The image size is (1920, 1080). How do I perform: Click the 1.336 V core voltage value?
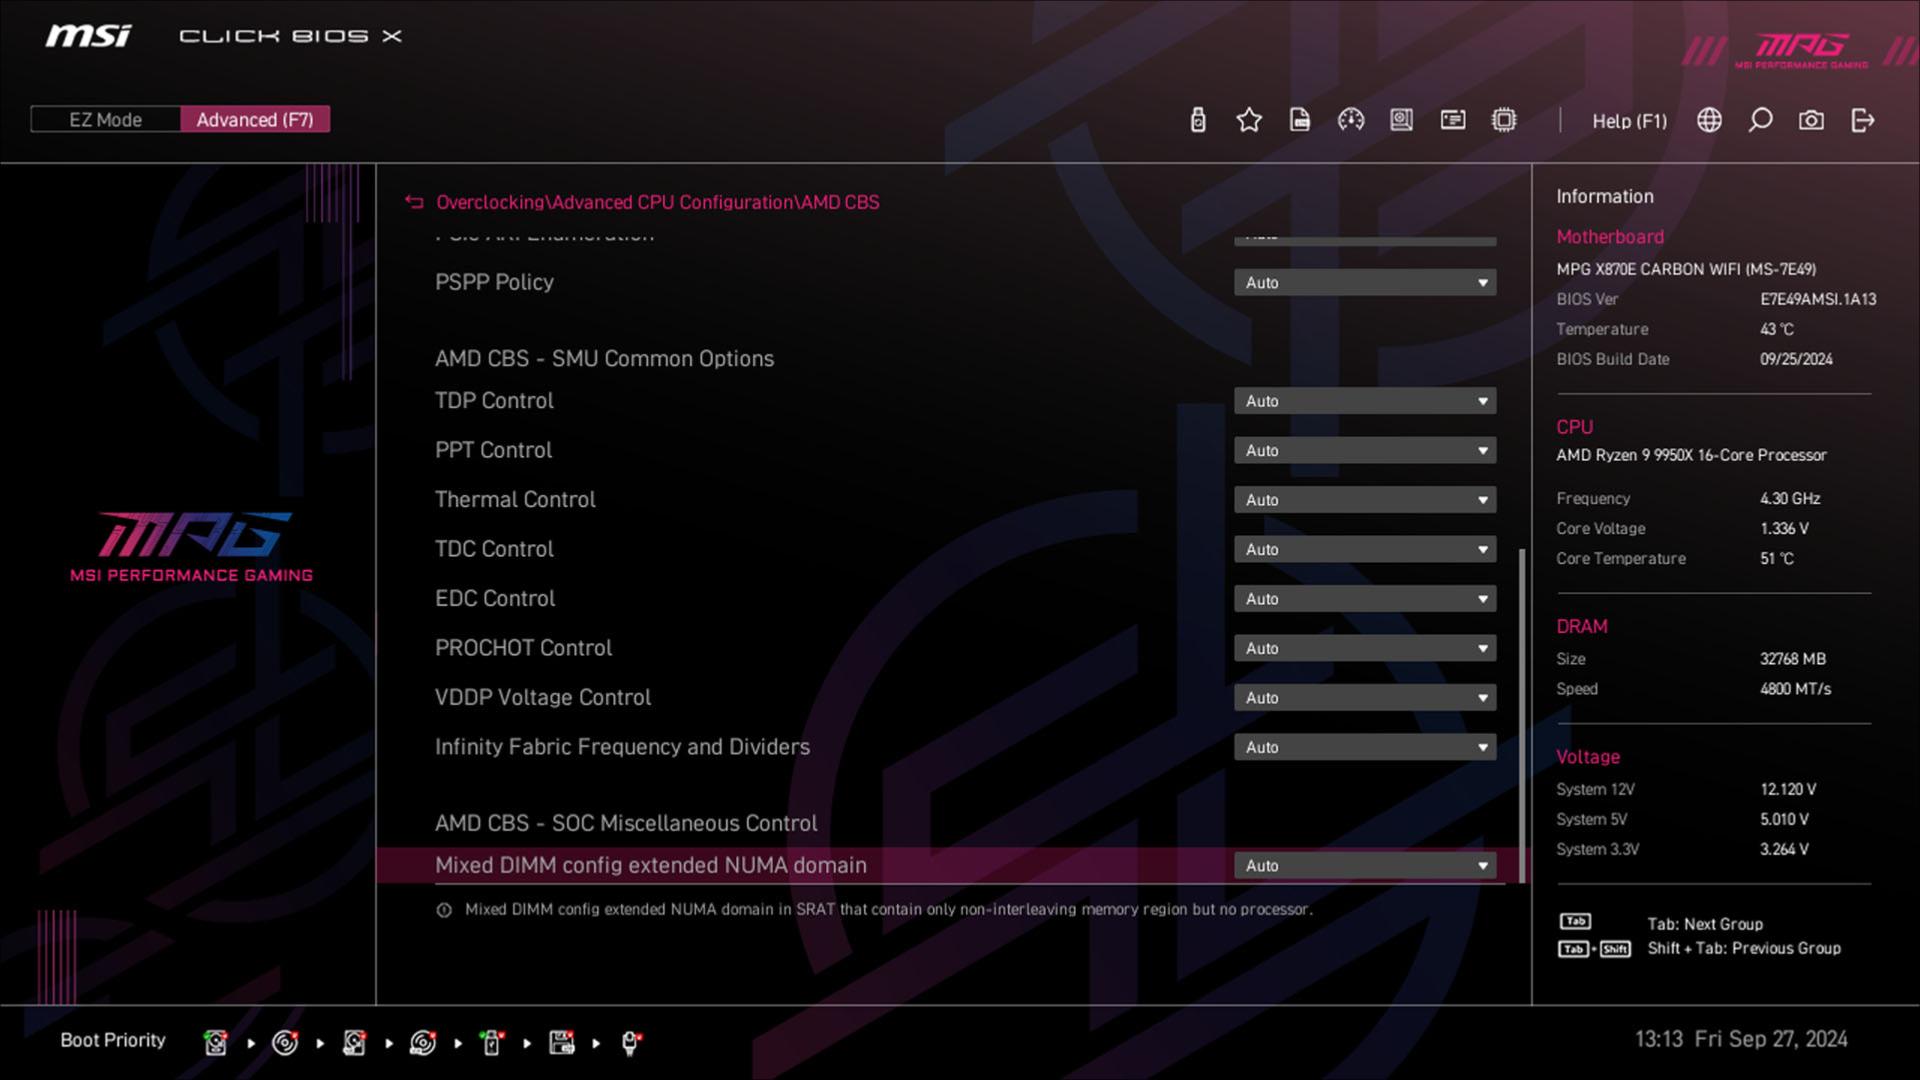[x=1784, y=528]
